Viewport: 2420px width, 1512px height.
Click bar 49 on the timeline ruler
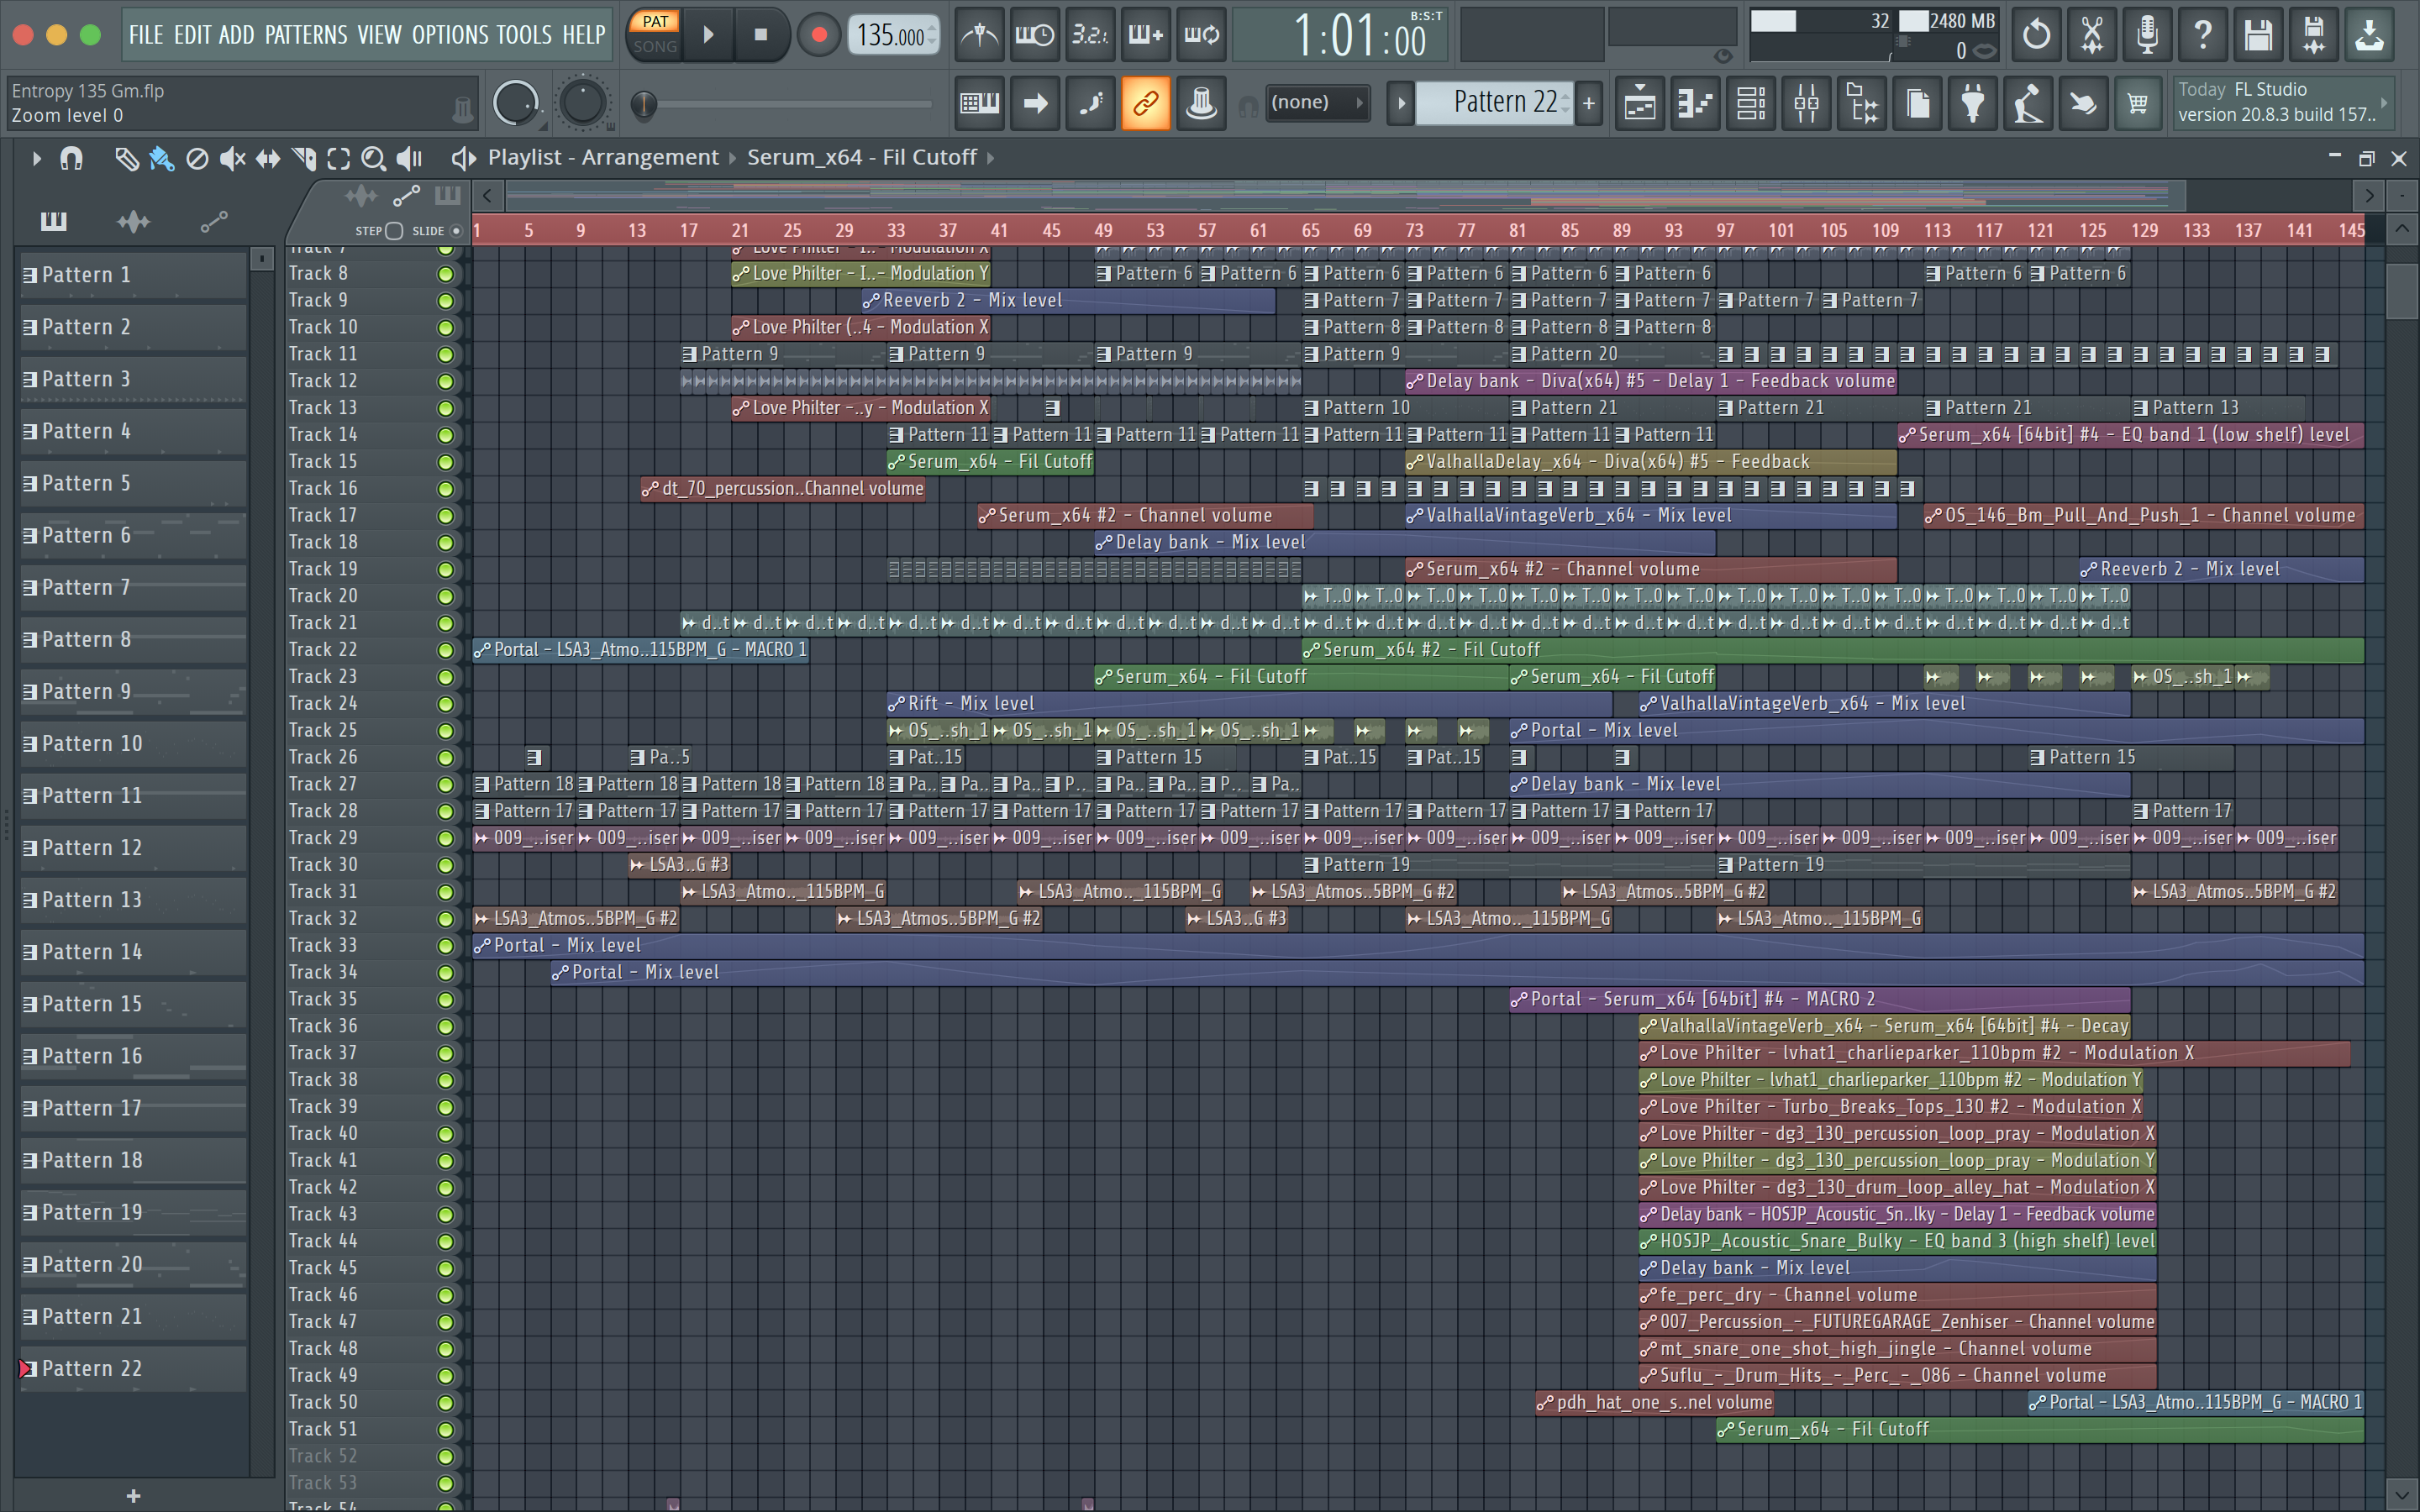click(x=1103, y=231)
